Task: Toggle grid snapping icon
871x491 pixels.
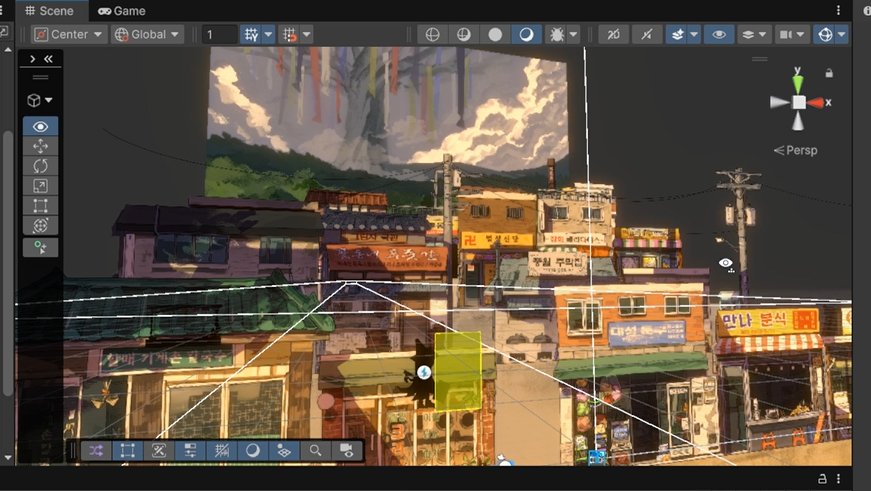Action: pos(289,34)
